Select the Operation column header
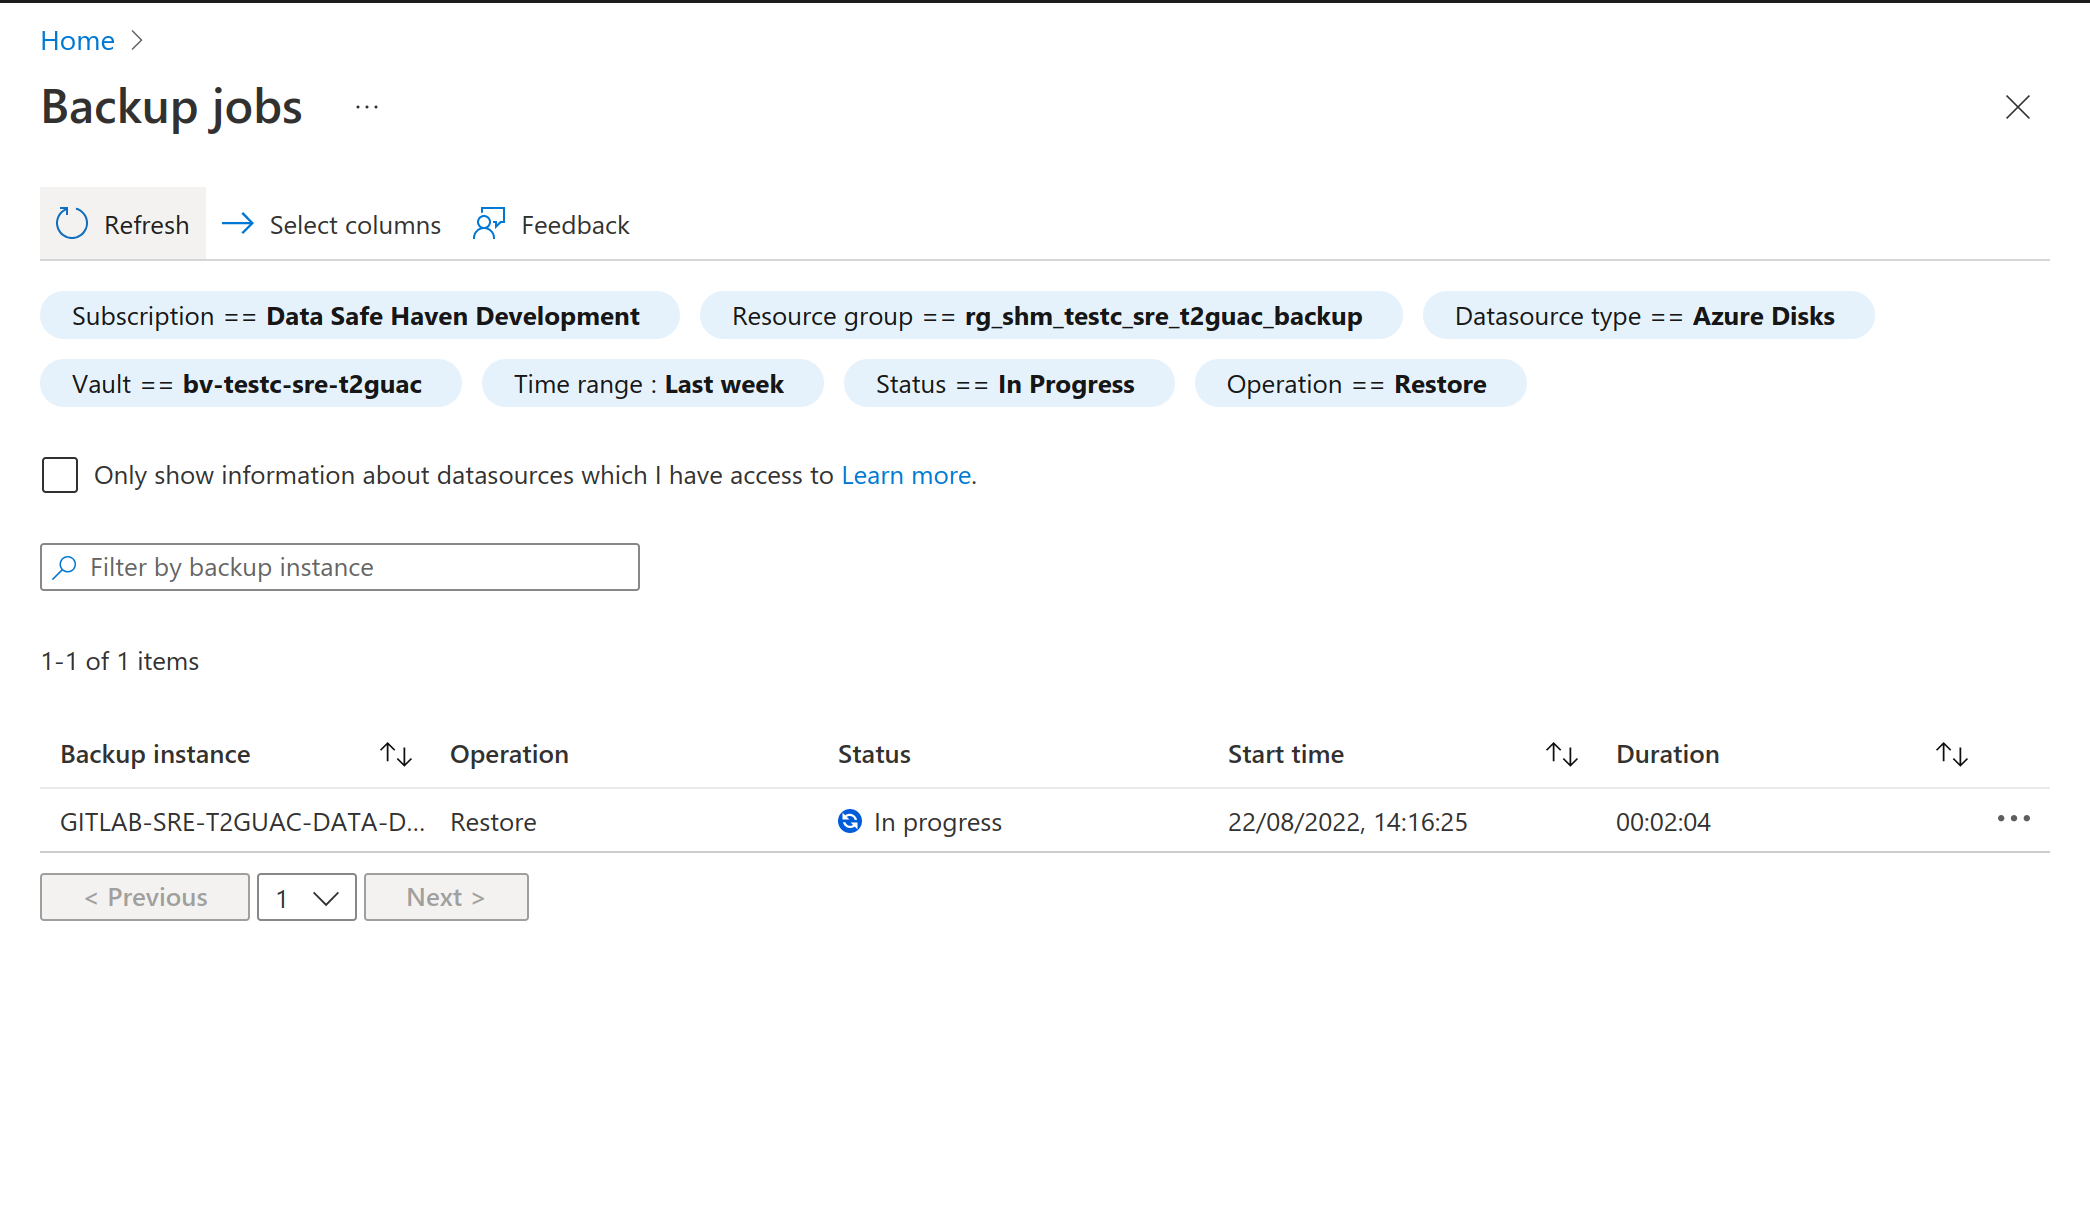 click(509, 754)
